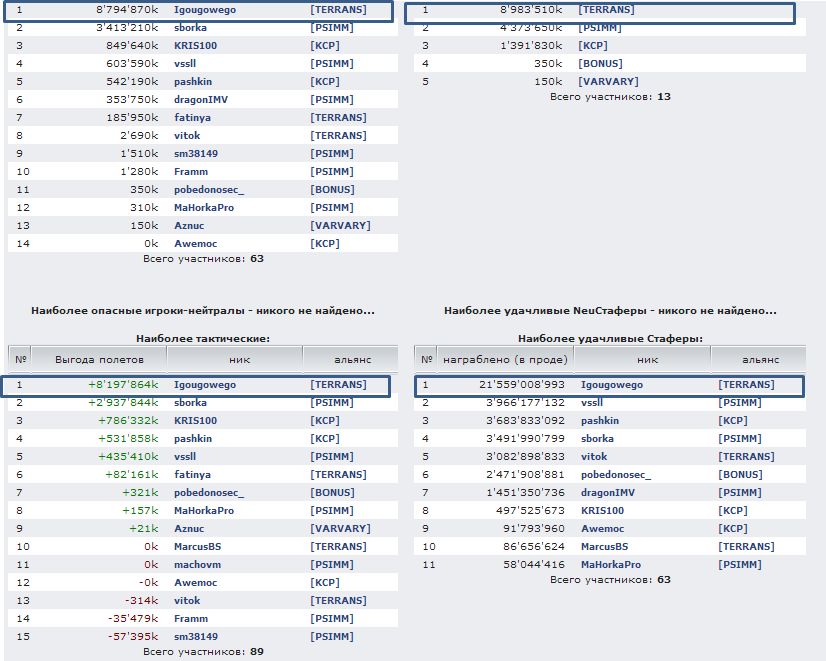Click [BONUS] alliance in 2'471'908'881 row
Screen dimensions: 826x661
tap(738, 475)
